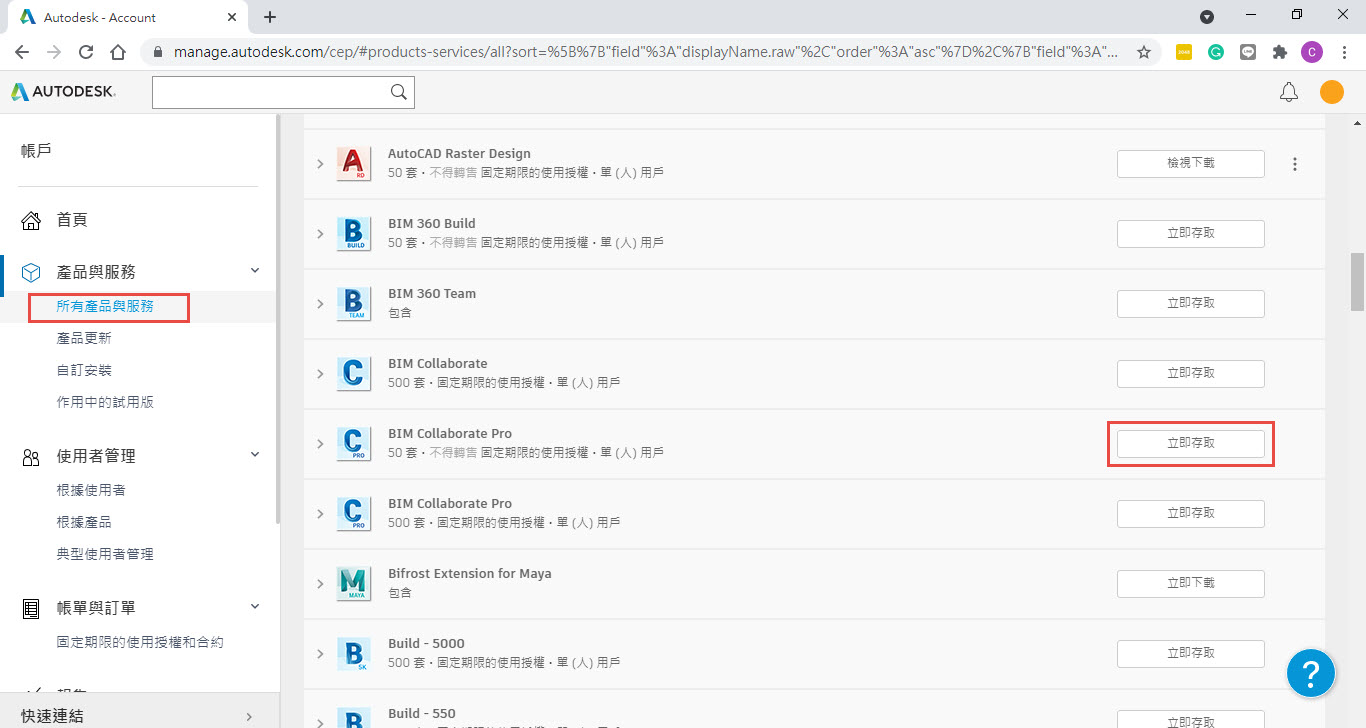This screenshot has height=728, width=1366.
Task: Click the Autodesk logo in the header
Action: point(63,92)
